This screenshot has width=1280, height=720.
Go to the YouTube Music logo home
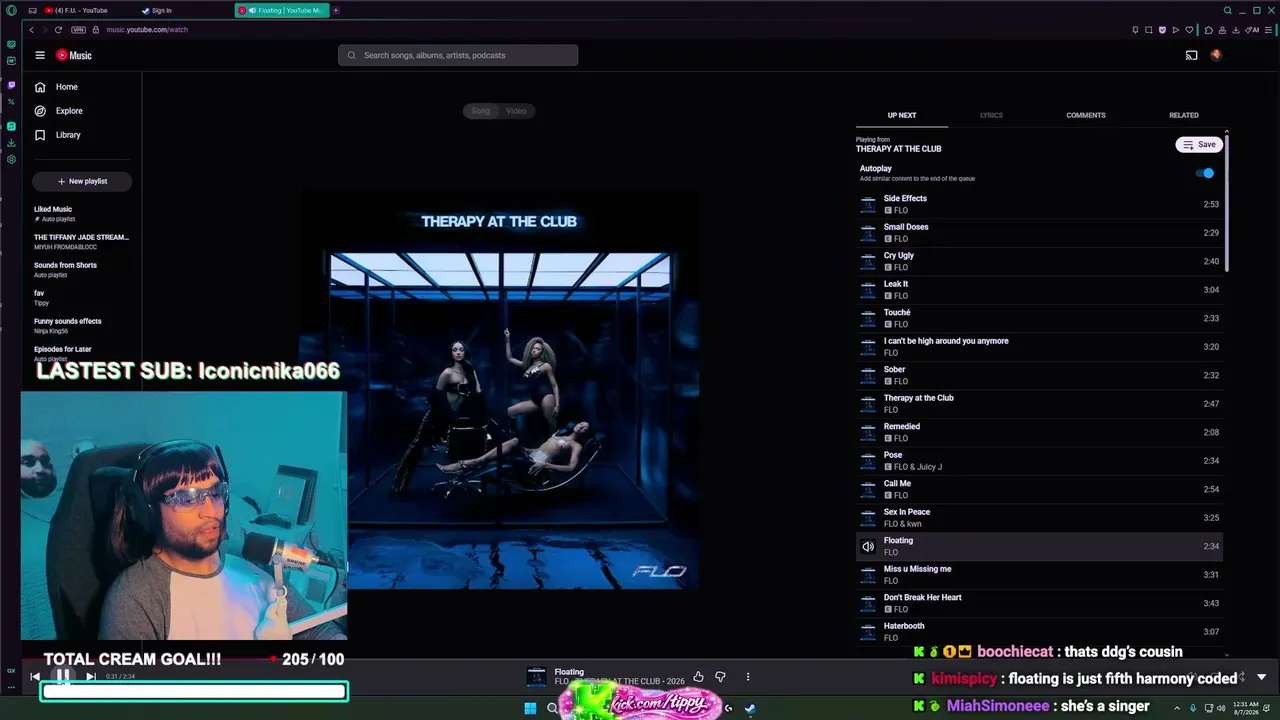click(x=74, y=55)
